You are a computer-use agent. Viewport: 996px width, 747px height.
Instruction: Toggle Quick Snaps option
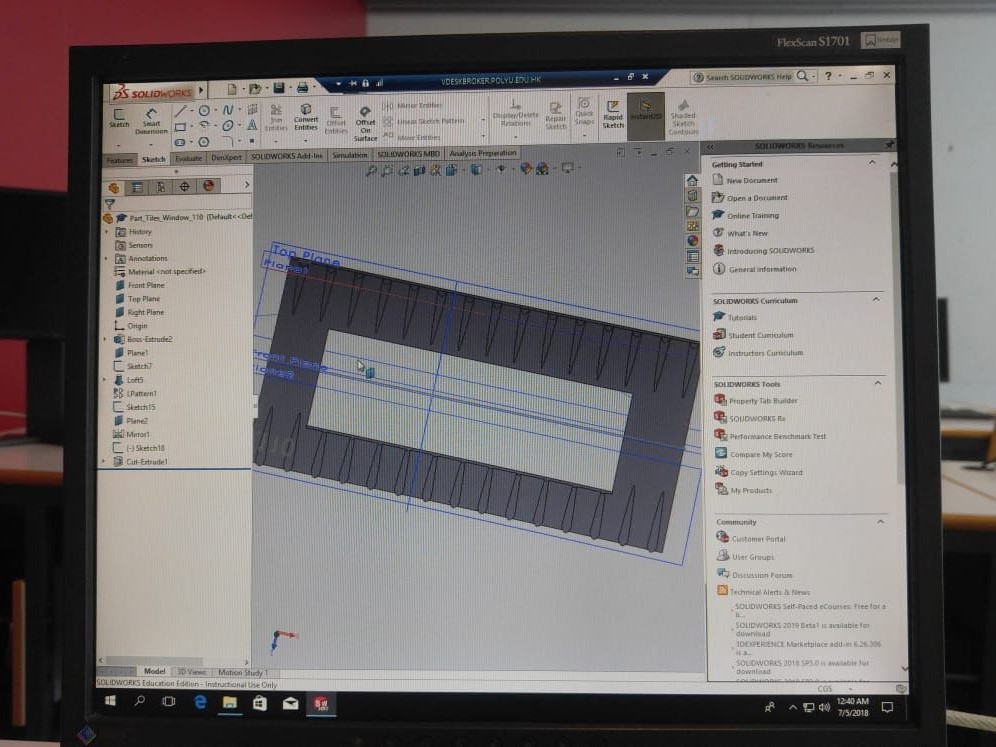click(x=584, y=111)
